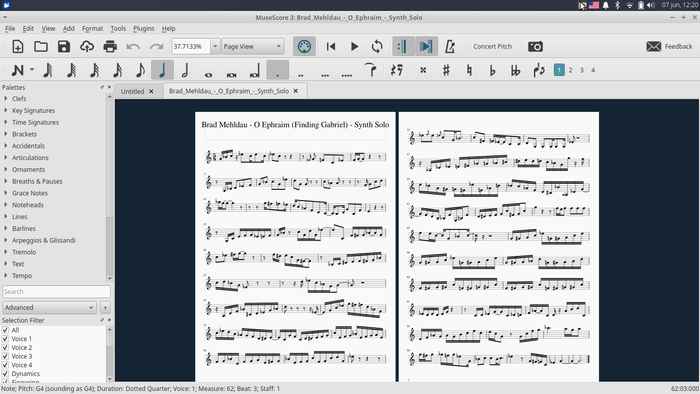Uncheck Voice 1 in Selection Filter
Screen dimensions: 700x394
coord(5,339)
